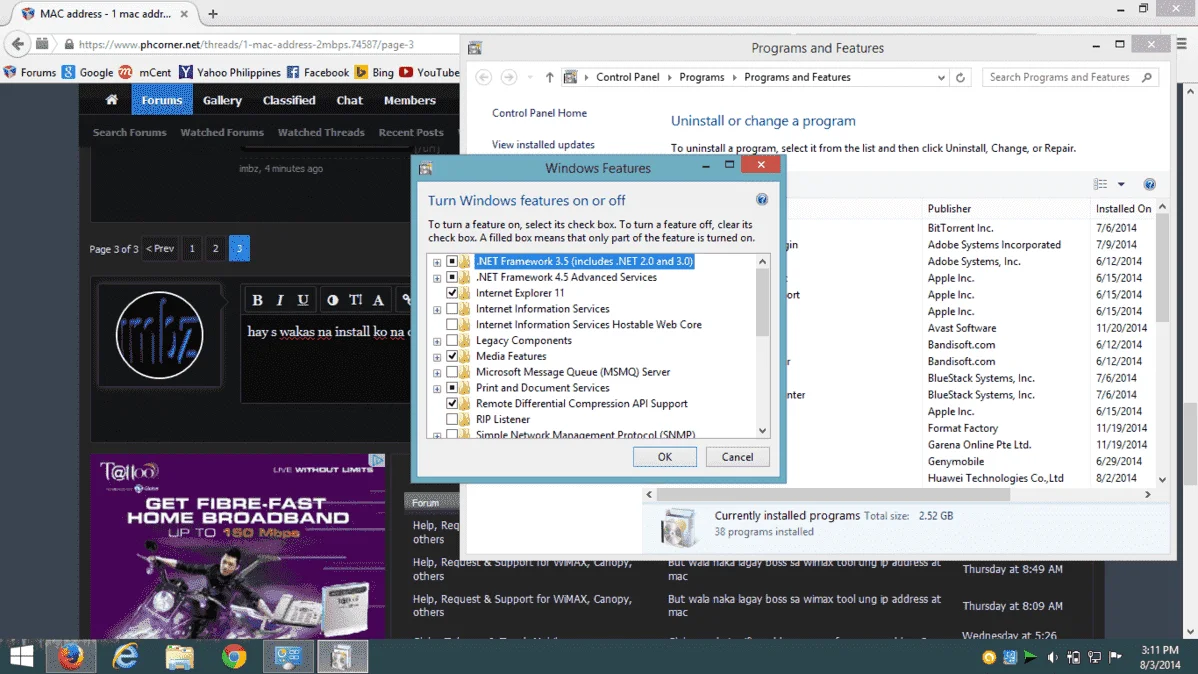Expand Print and Document Services node
Screen dimensions: 1198x674
[x=437, y=389]
